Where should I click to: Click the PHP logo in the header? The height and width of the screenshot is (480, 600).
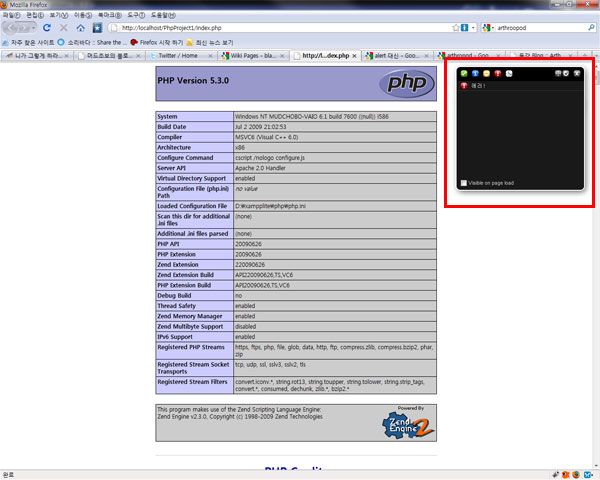click(407, 83)
